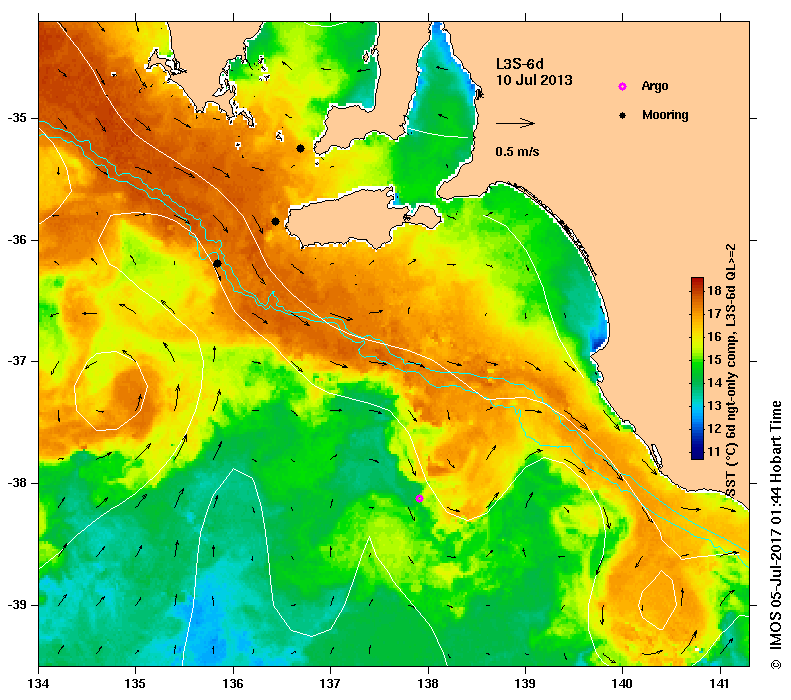Image resolution: width=791 pixels, height=700 pixels.
Task: Click the colorbar value '11'
Action: click(x=714, y=451)
